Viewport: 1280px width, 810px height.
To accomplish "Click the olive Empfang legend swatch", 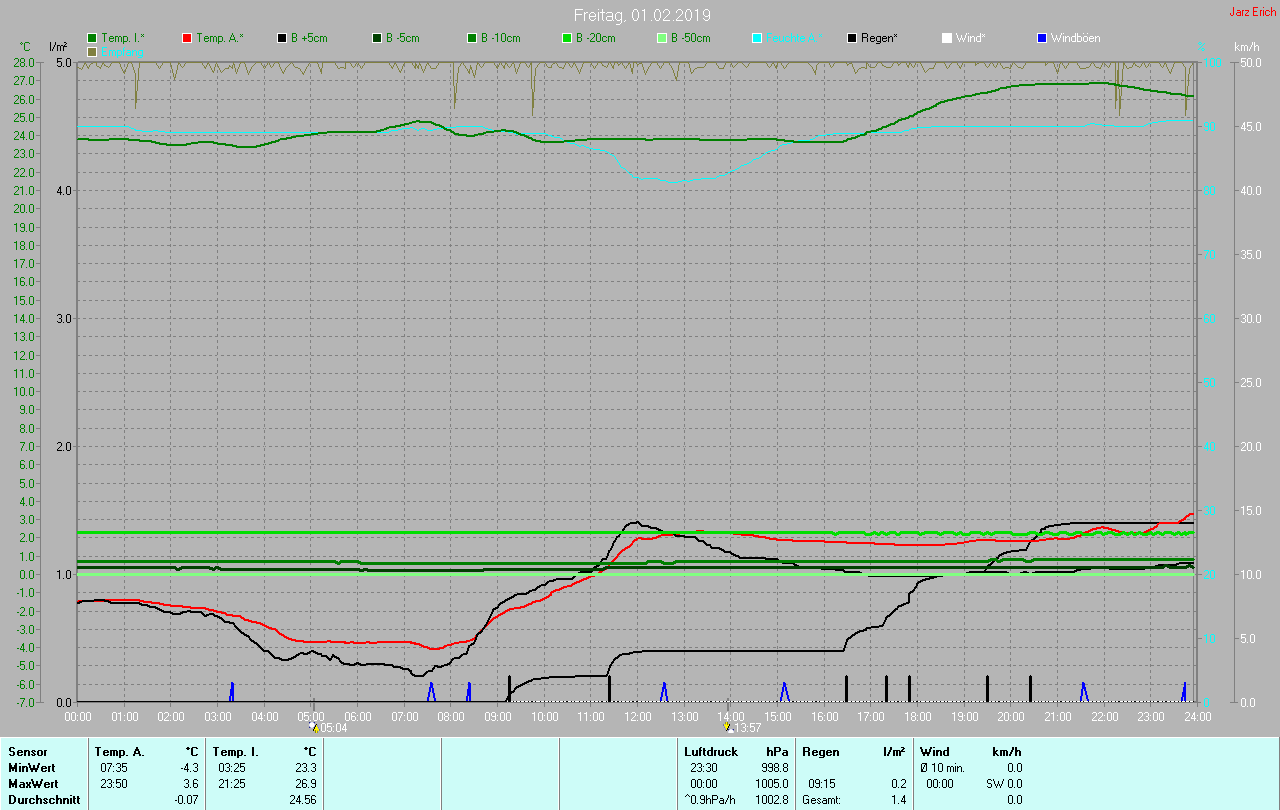I will [93, 51].
